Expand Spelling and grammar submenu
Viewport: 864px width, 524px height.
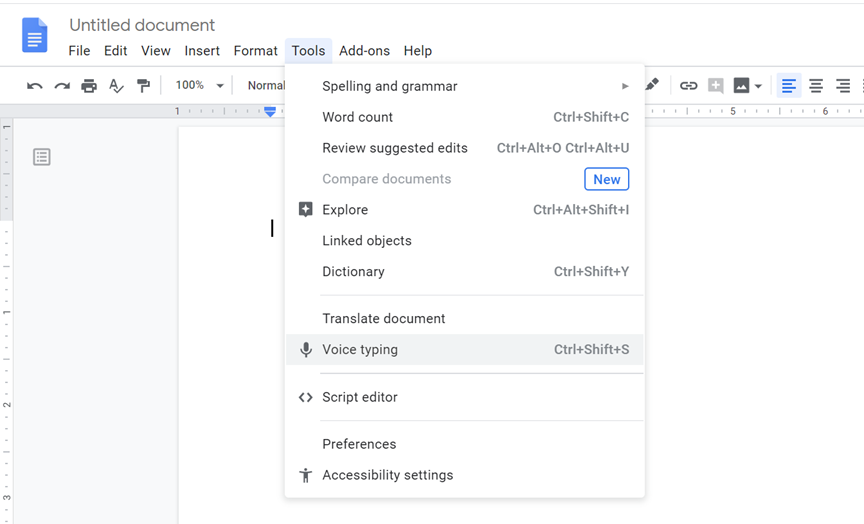point(465,86)
